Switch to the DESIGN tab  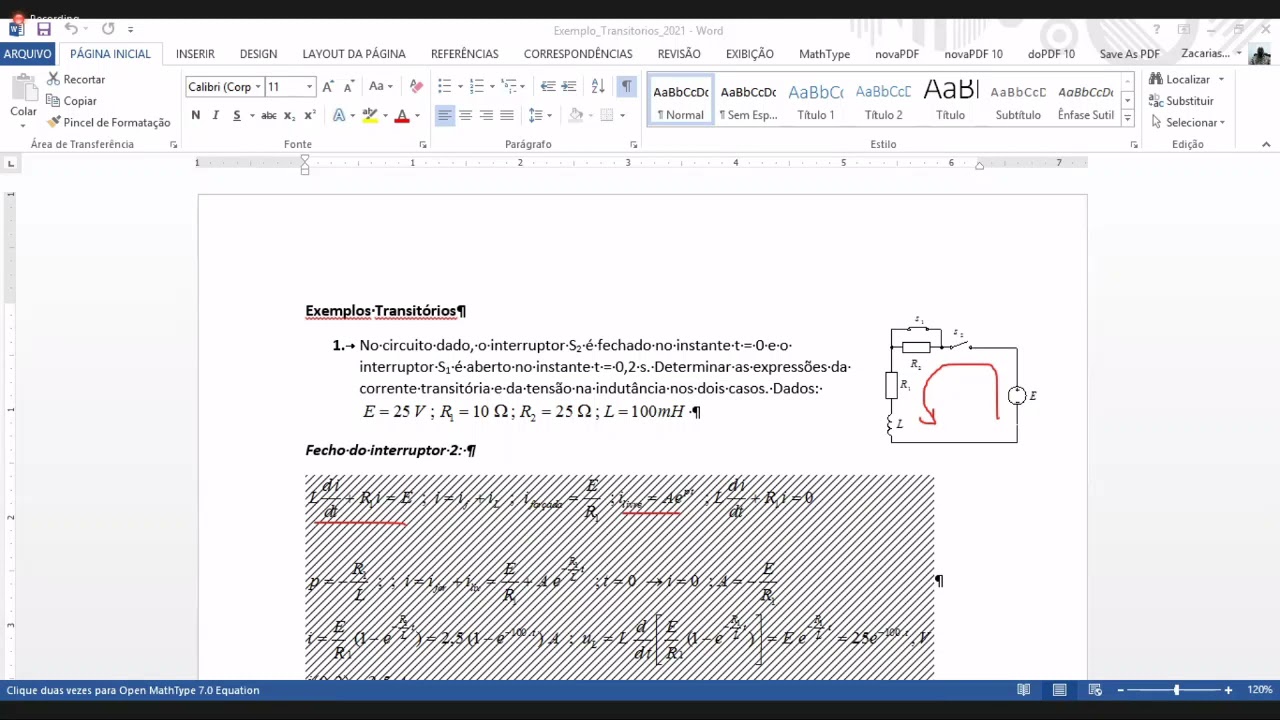click(258, 54)
